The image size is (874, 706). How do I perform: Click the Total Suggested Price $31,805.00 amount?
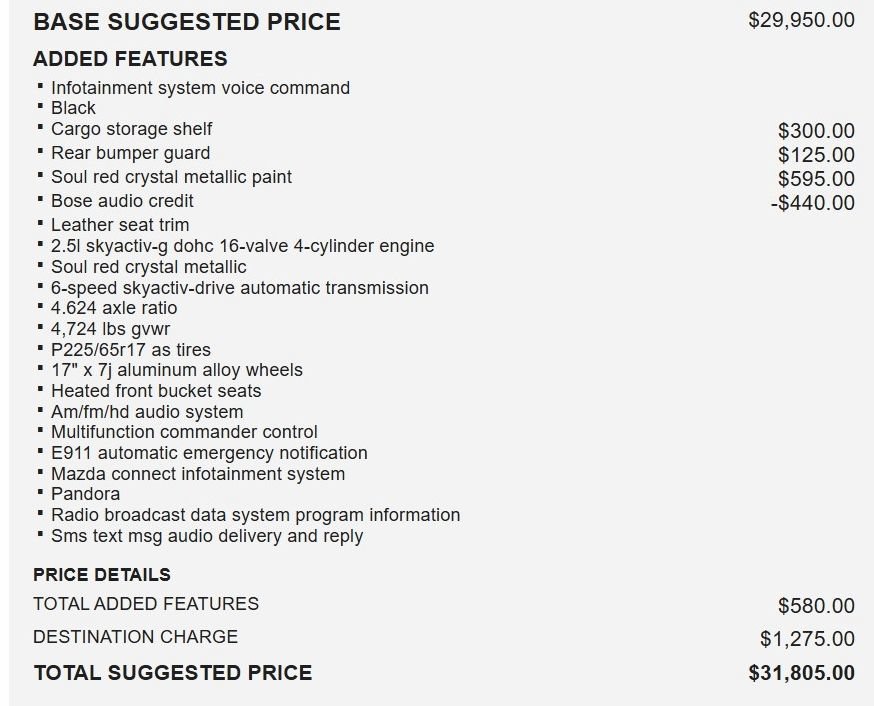(801, 673)
